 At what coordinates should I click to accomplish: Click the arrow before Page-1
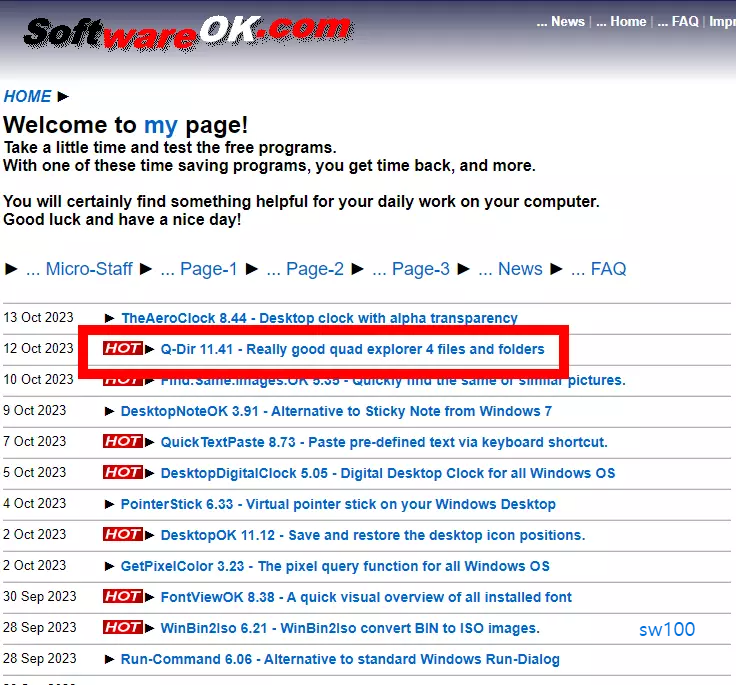[146, 269]
